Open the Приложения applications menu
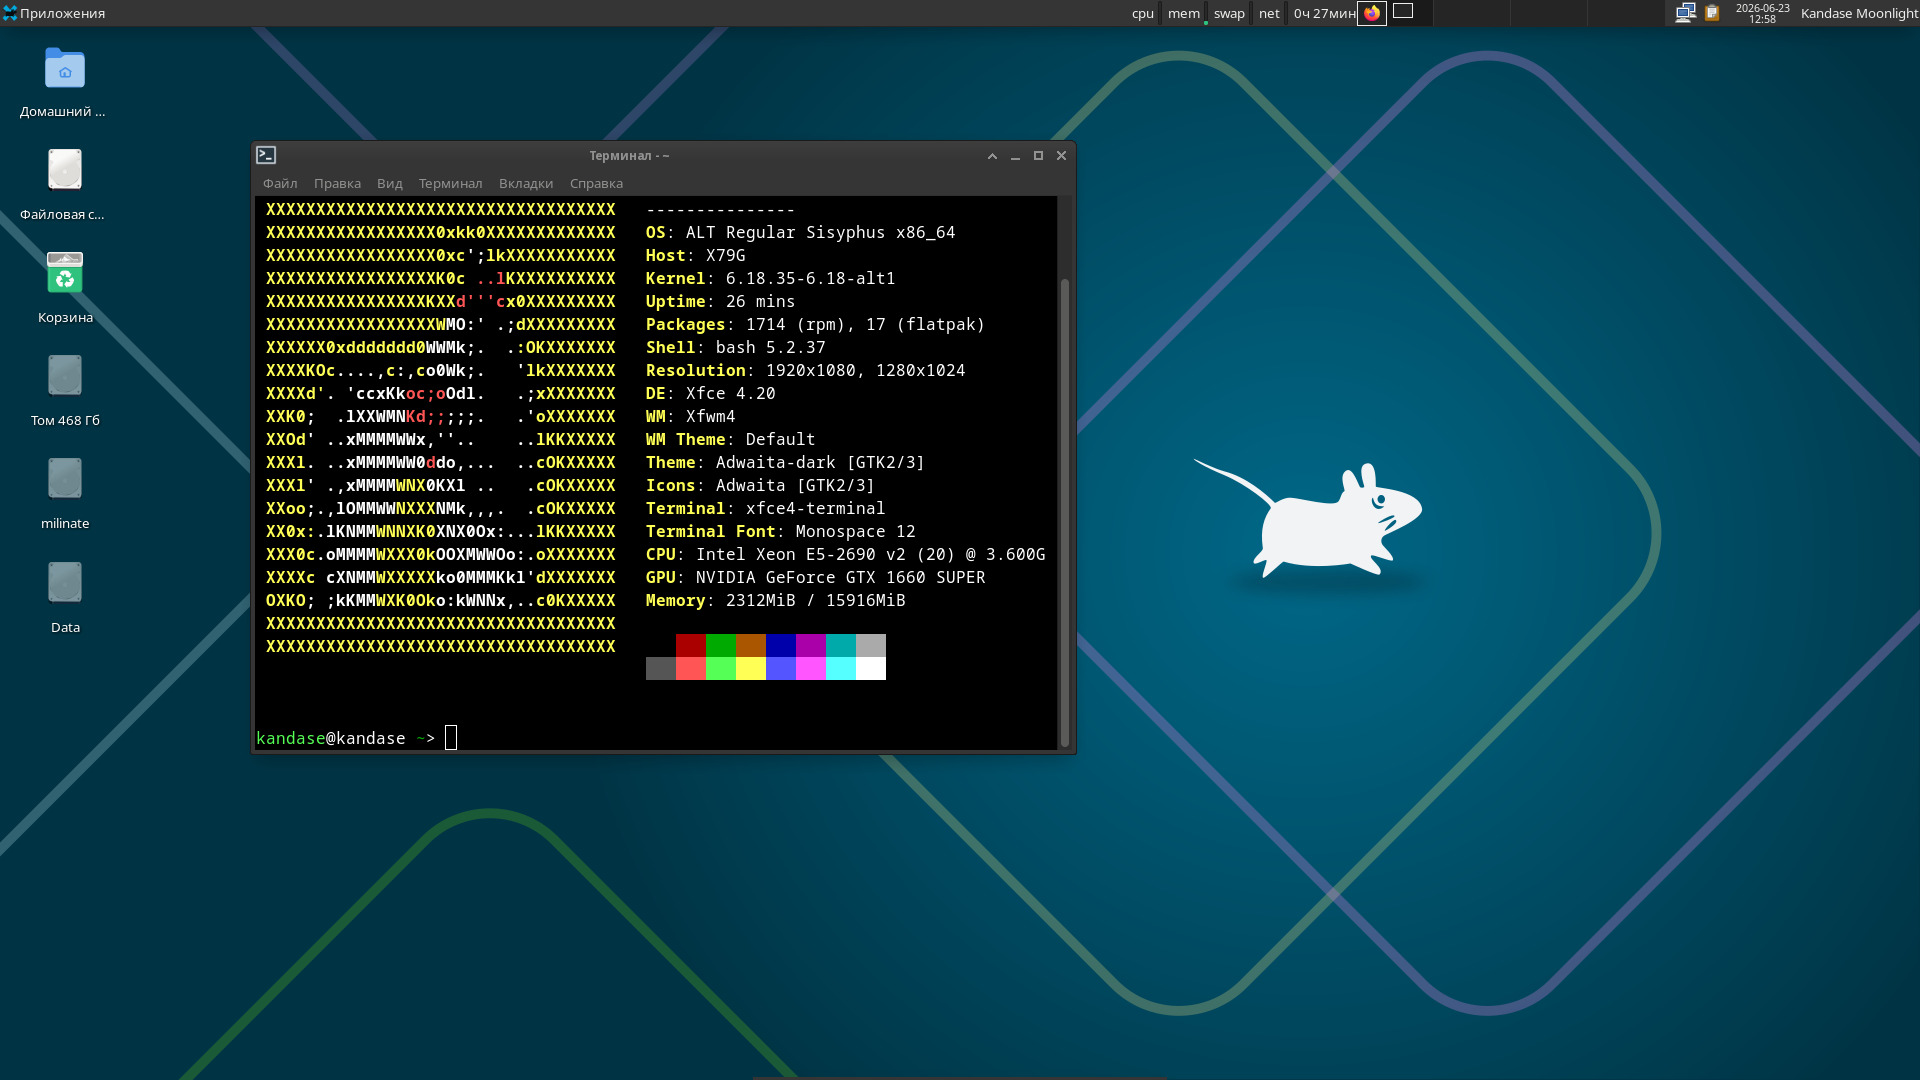 pyautogui.click(x=54, y=13)
